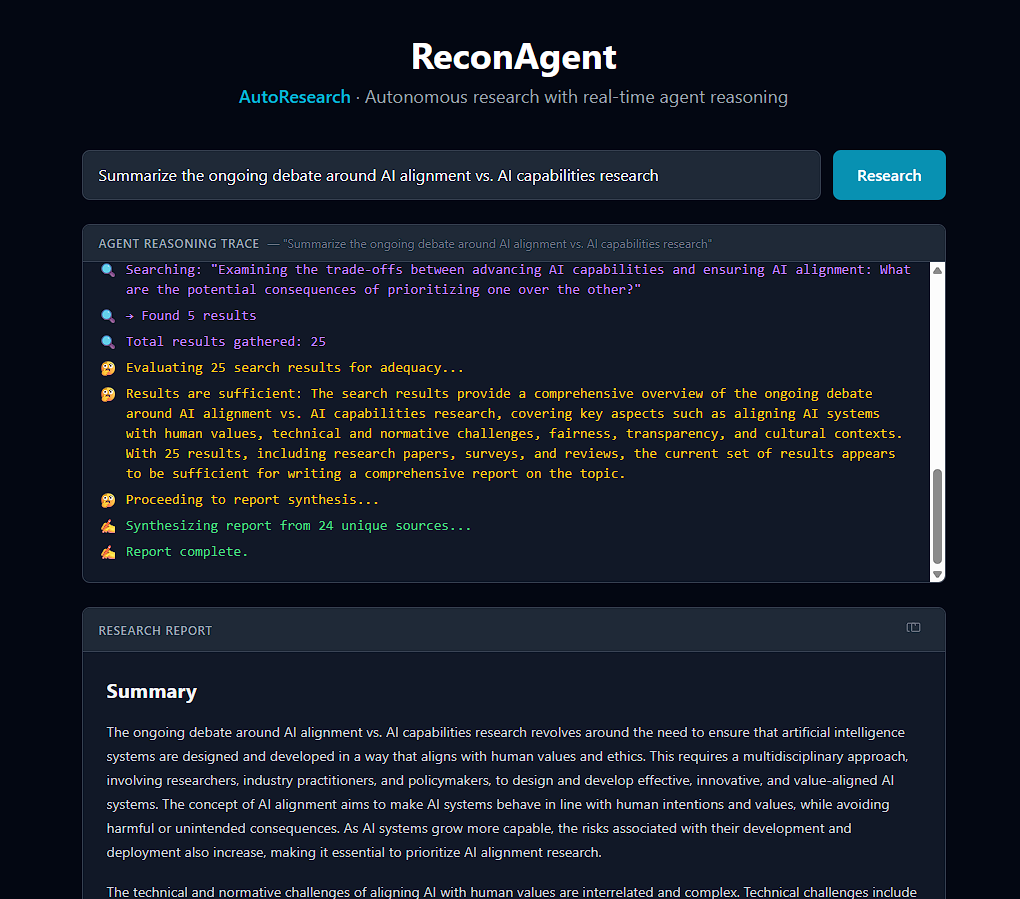Click the thinking-face icon beside "Evaluating 25 search results"
This screenshot has height=899, width=1020.
(108, 367)
